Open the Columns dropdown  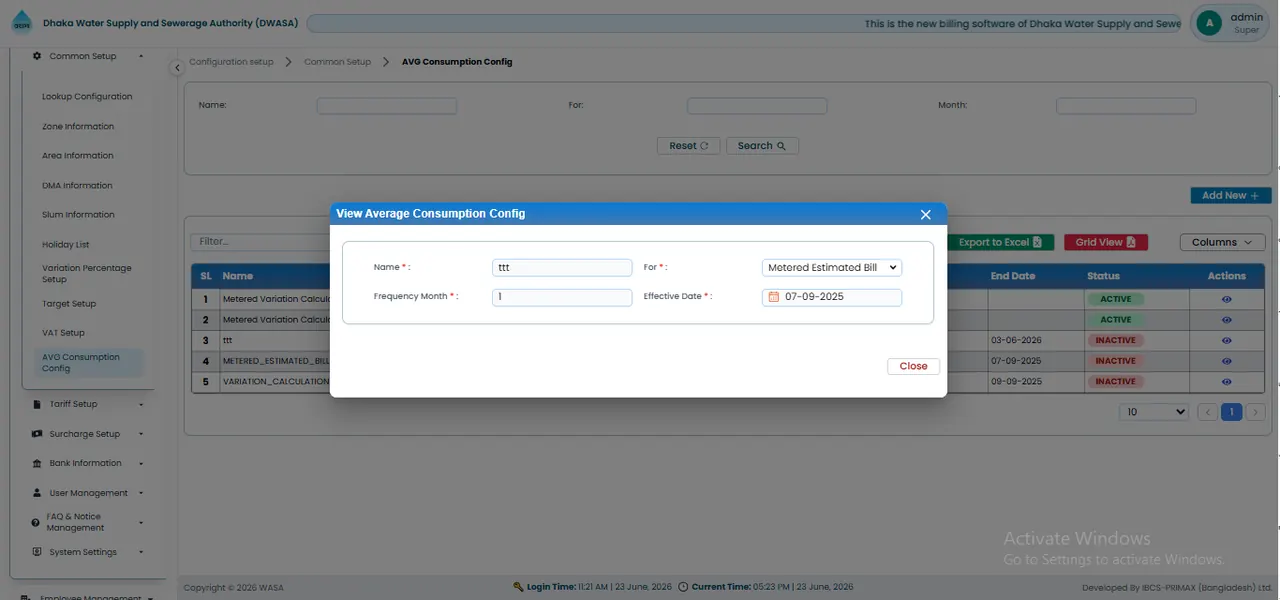(1222, 242)
